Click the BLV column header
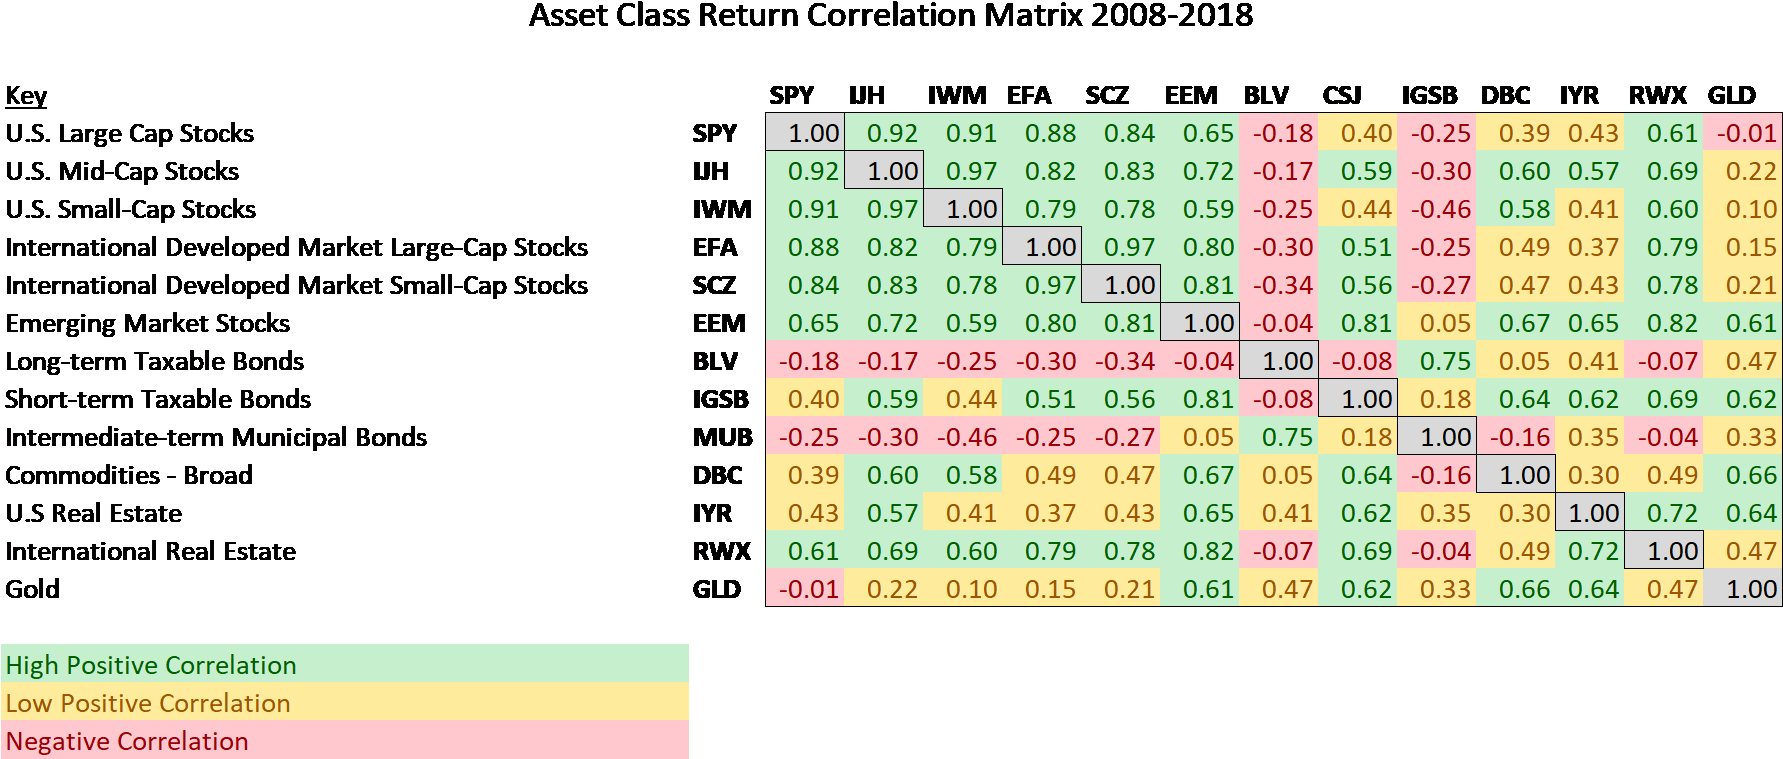The height and width of the screenshot is (759, 1783). tap(1266, 95)
